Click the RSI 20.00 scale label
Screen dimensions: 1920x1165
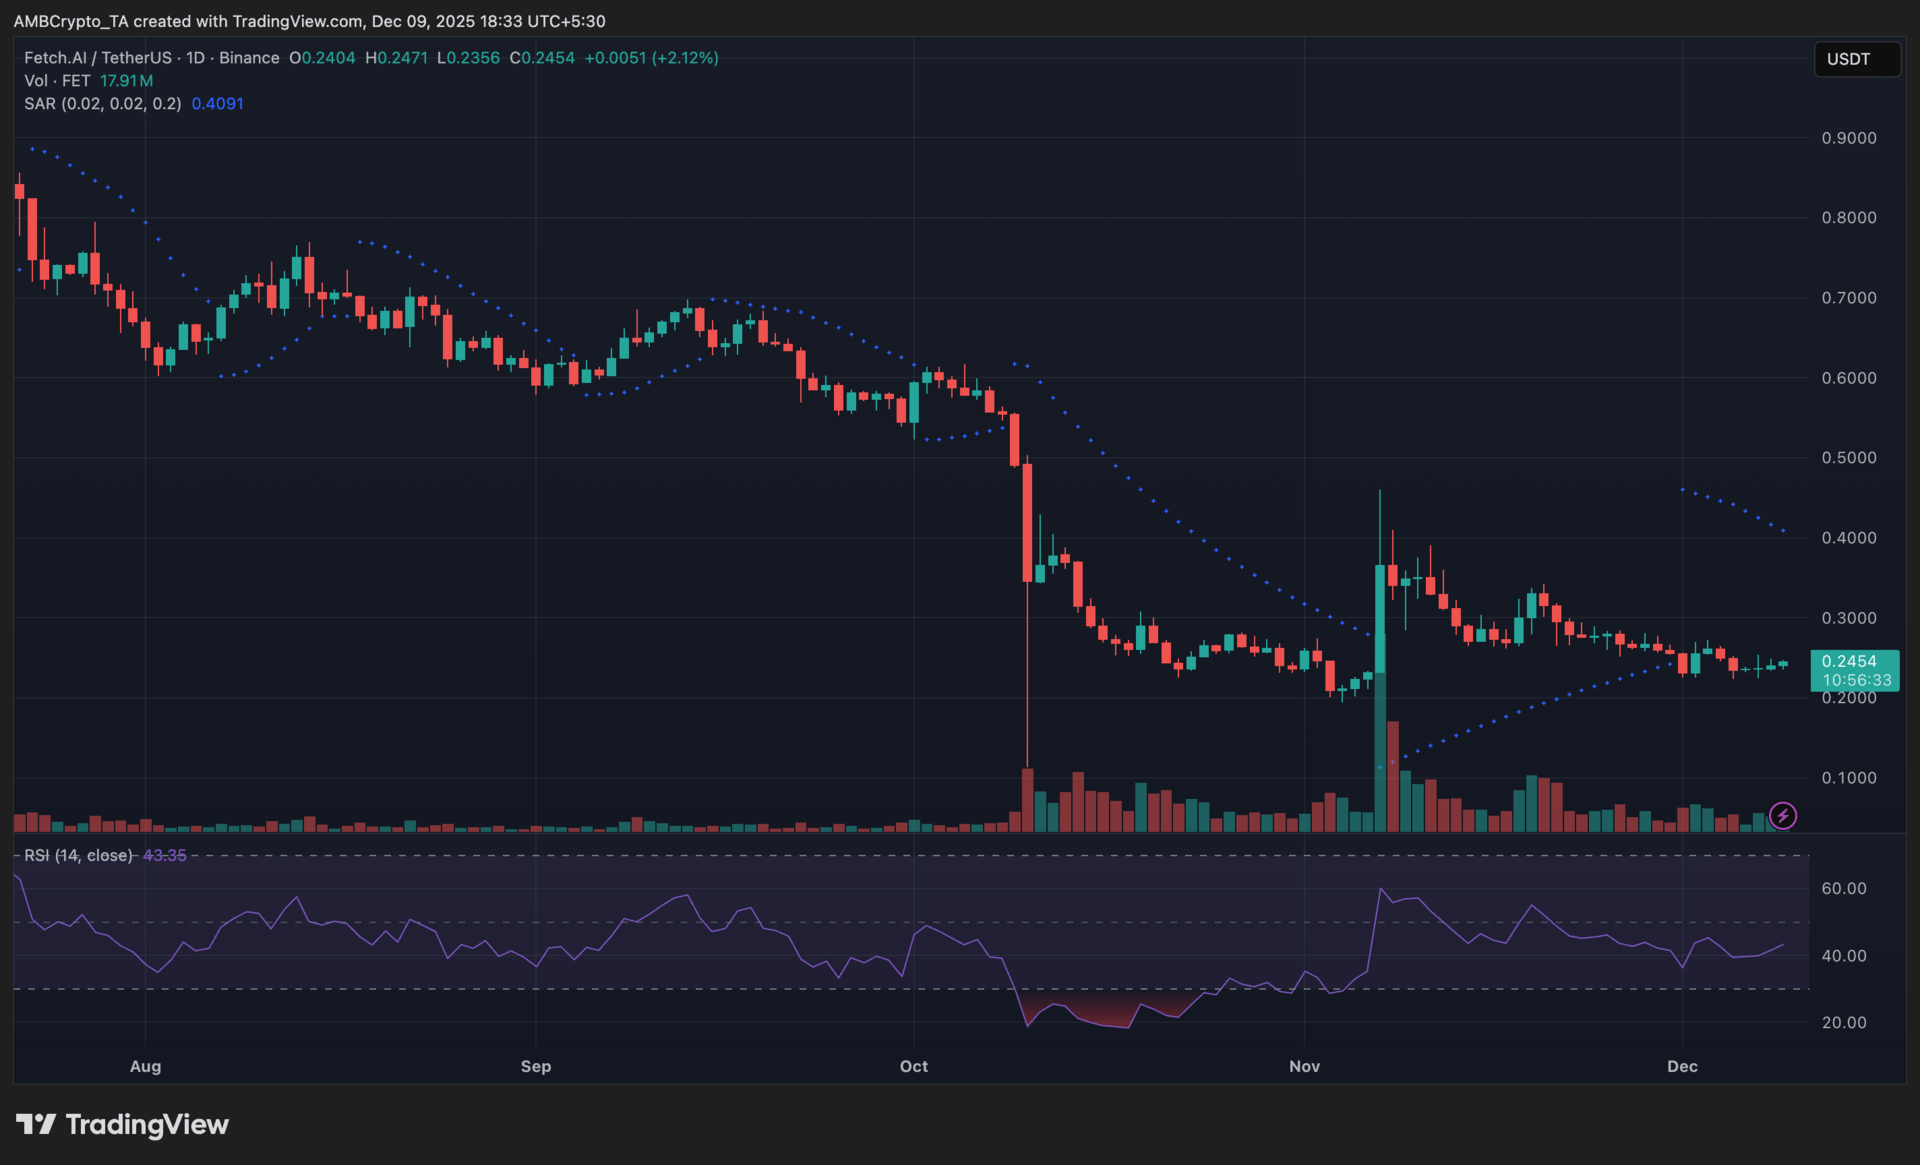point(1843,1022)
